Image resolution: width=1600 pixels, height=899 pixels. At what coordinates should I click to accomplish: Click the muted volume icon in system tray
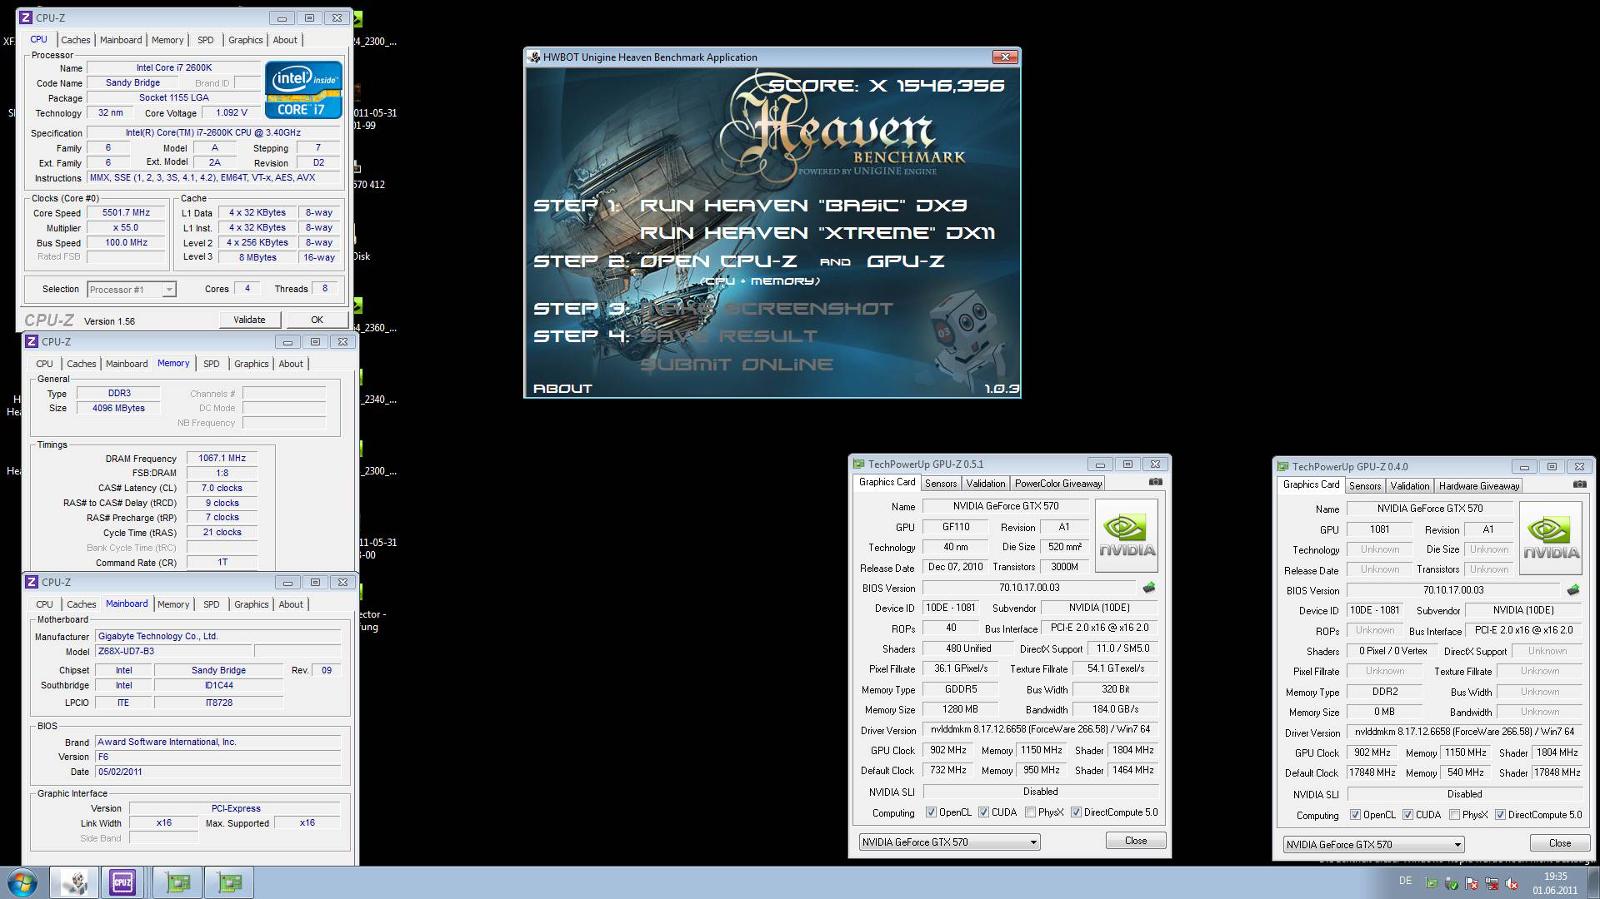coord(1511,884)
